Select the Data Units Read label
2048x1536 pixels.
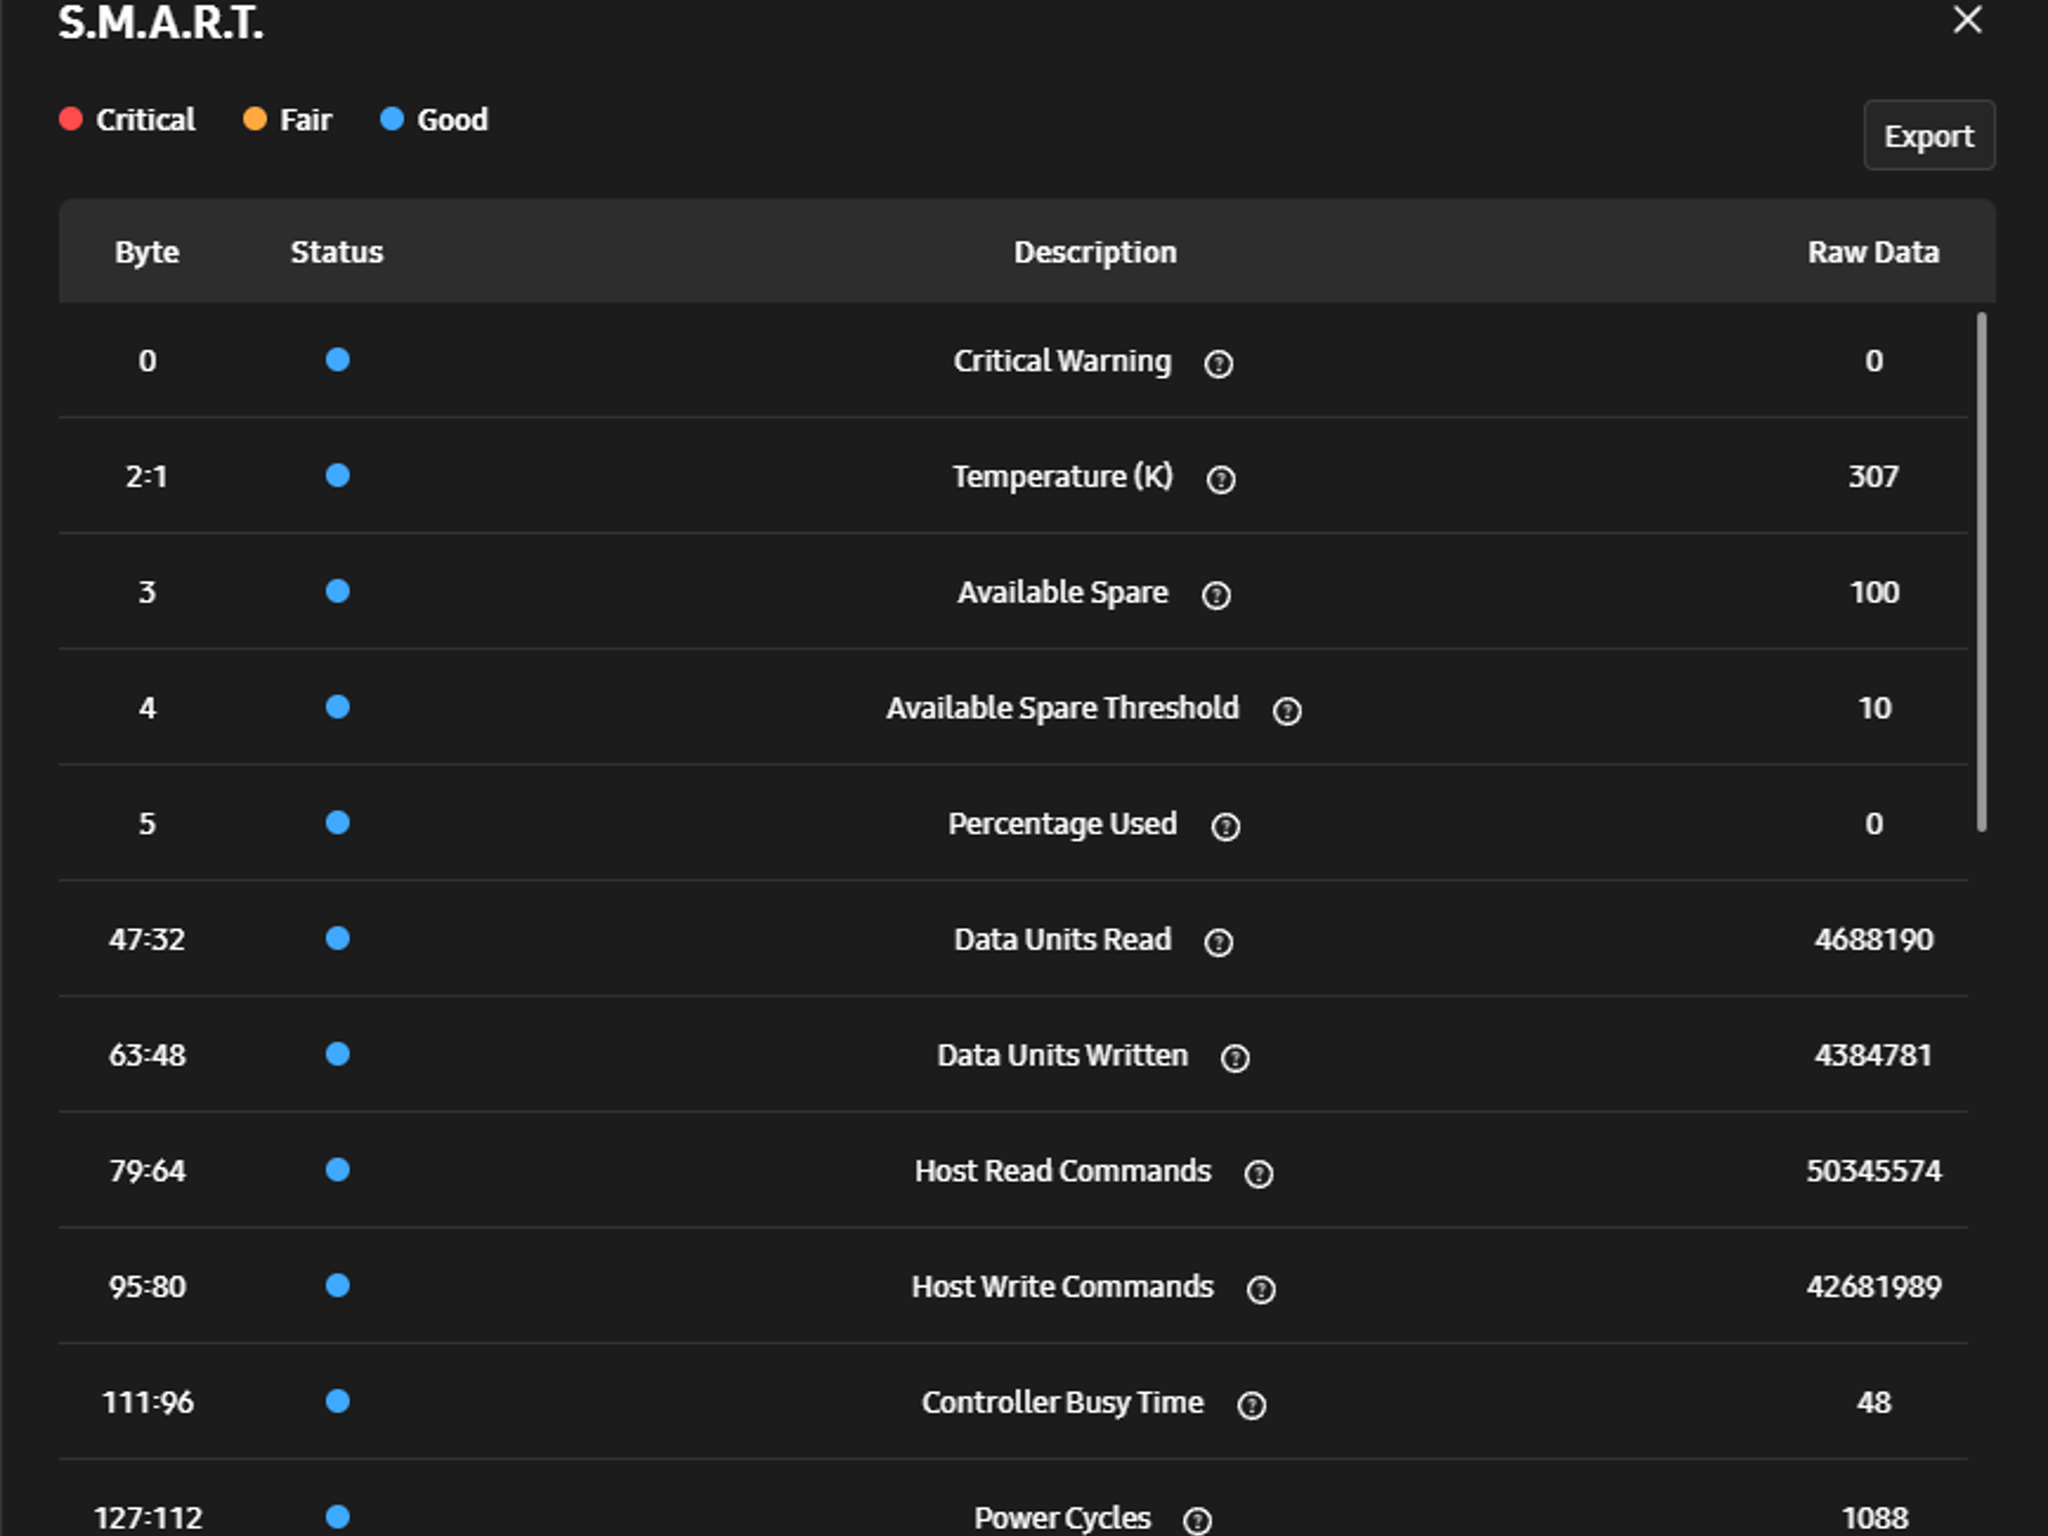[x=1062, y=939]
